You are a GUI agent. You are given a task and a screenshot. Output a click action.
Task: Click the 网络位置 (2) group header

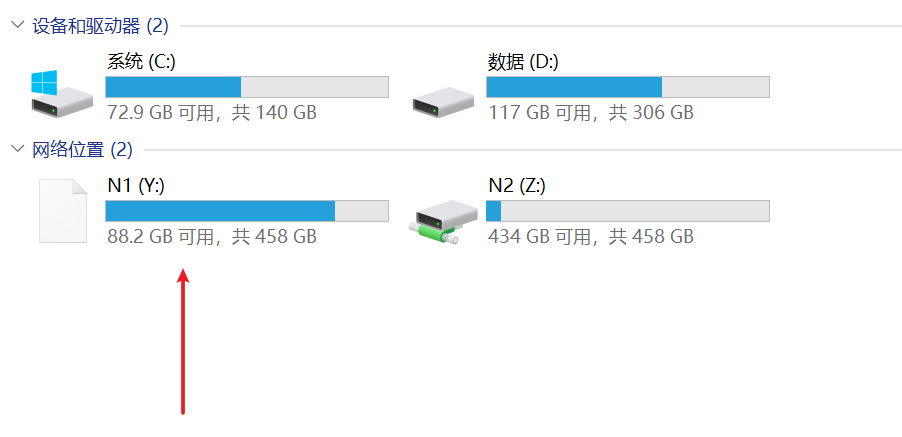tap(83, 150)
